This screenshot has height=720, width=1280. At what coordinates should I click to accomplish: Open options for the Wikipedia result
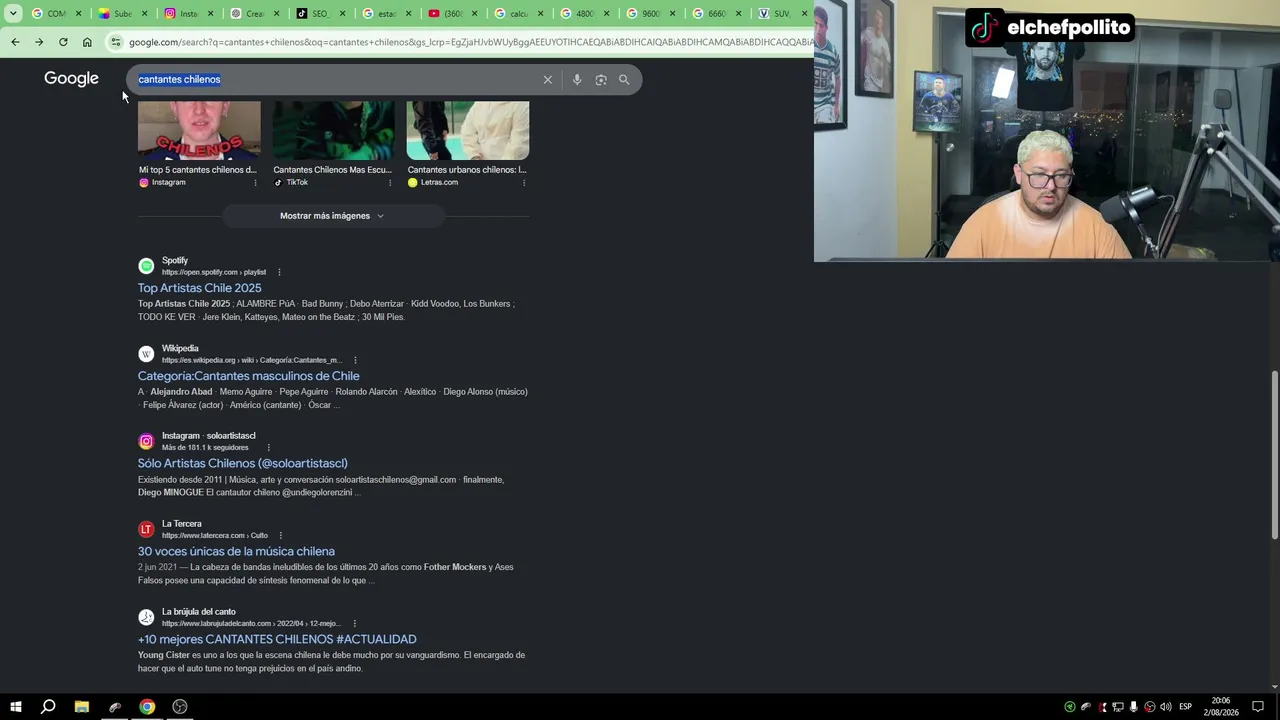[355, 360]
